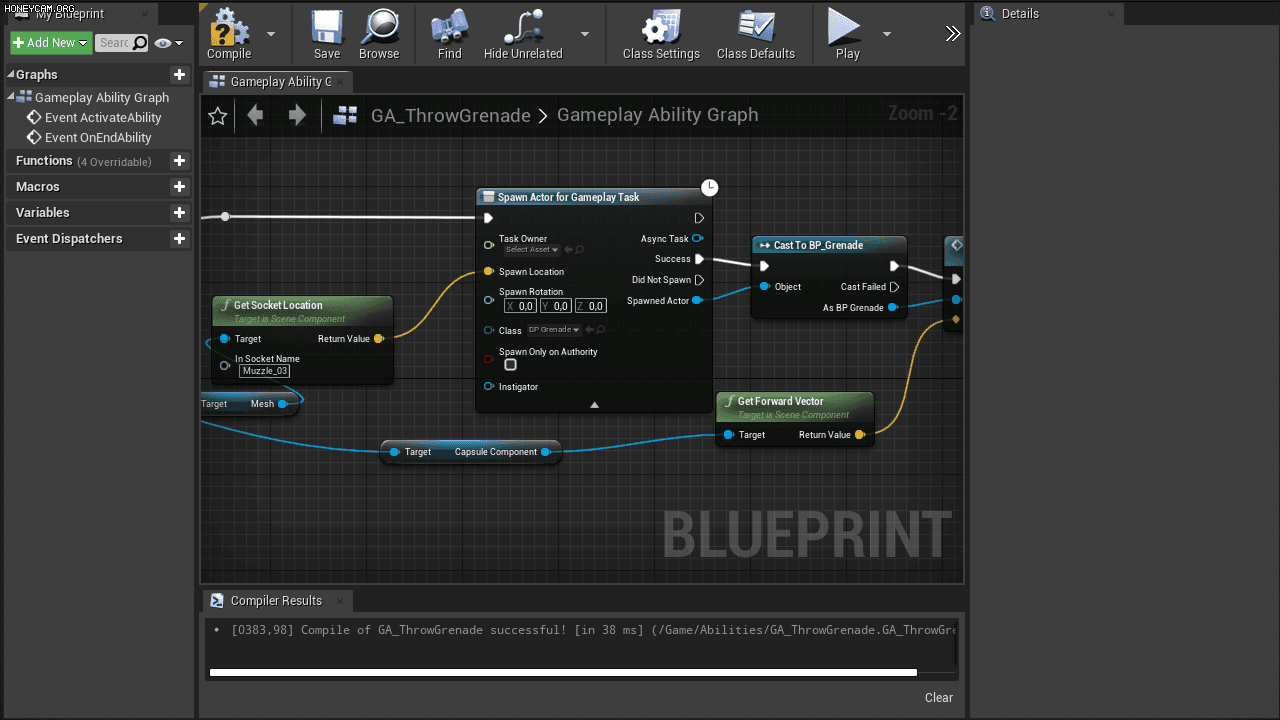The width and height of the screenshot is (1280, 720).
Task: Click the Cast Failed execution pin
Action: pos(894,287)
